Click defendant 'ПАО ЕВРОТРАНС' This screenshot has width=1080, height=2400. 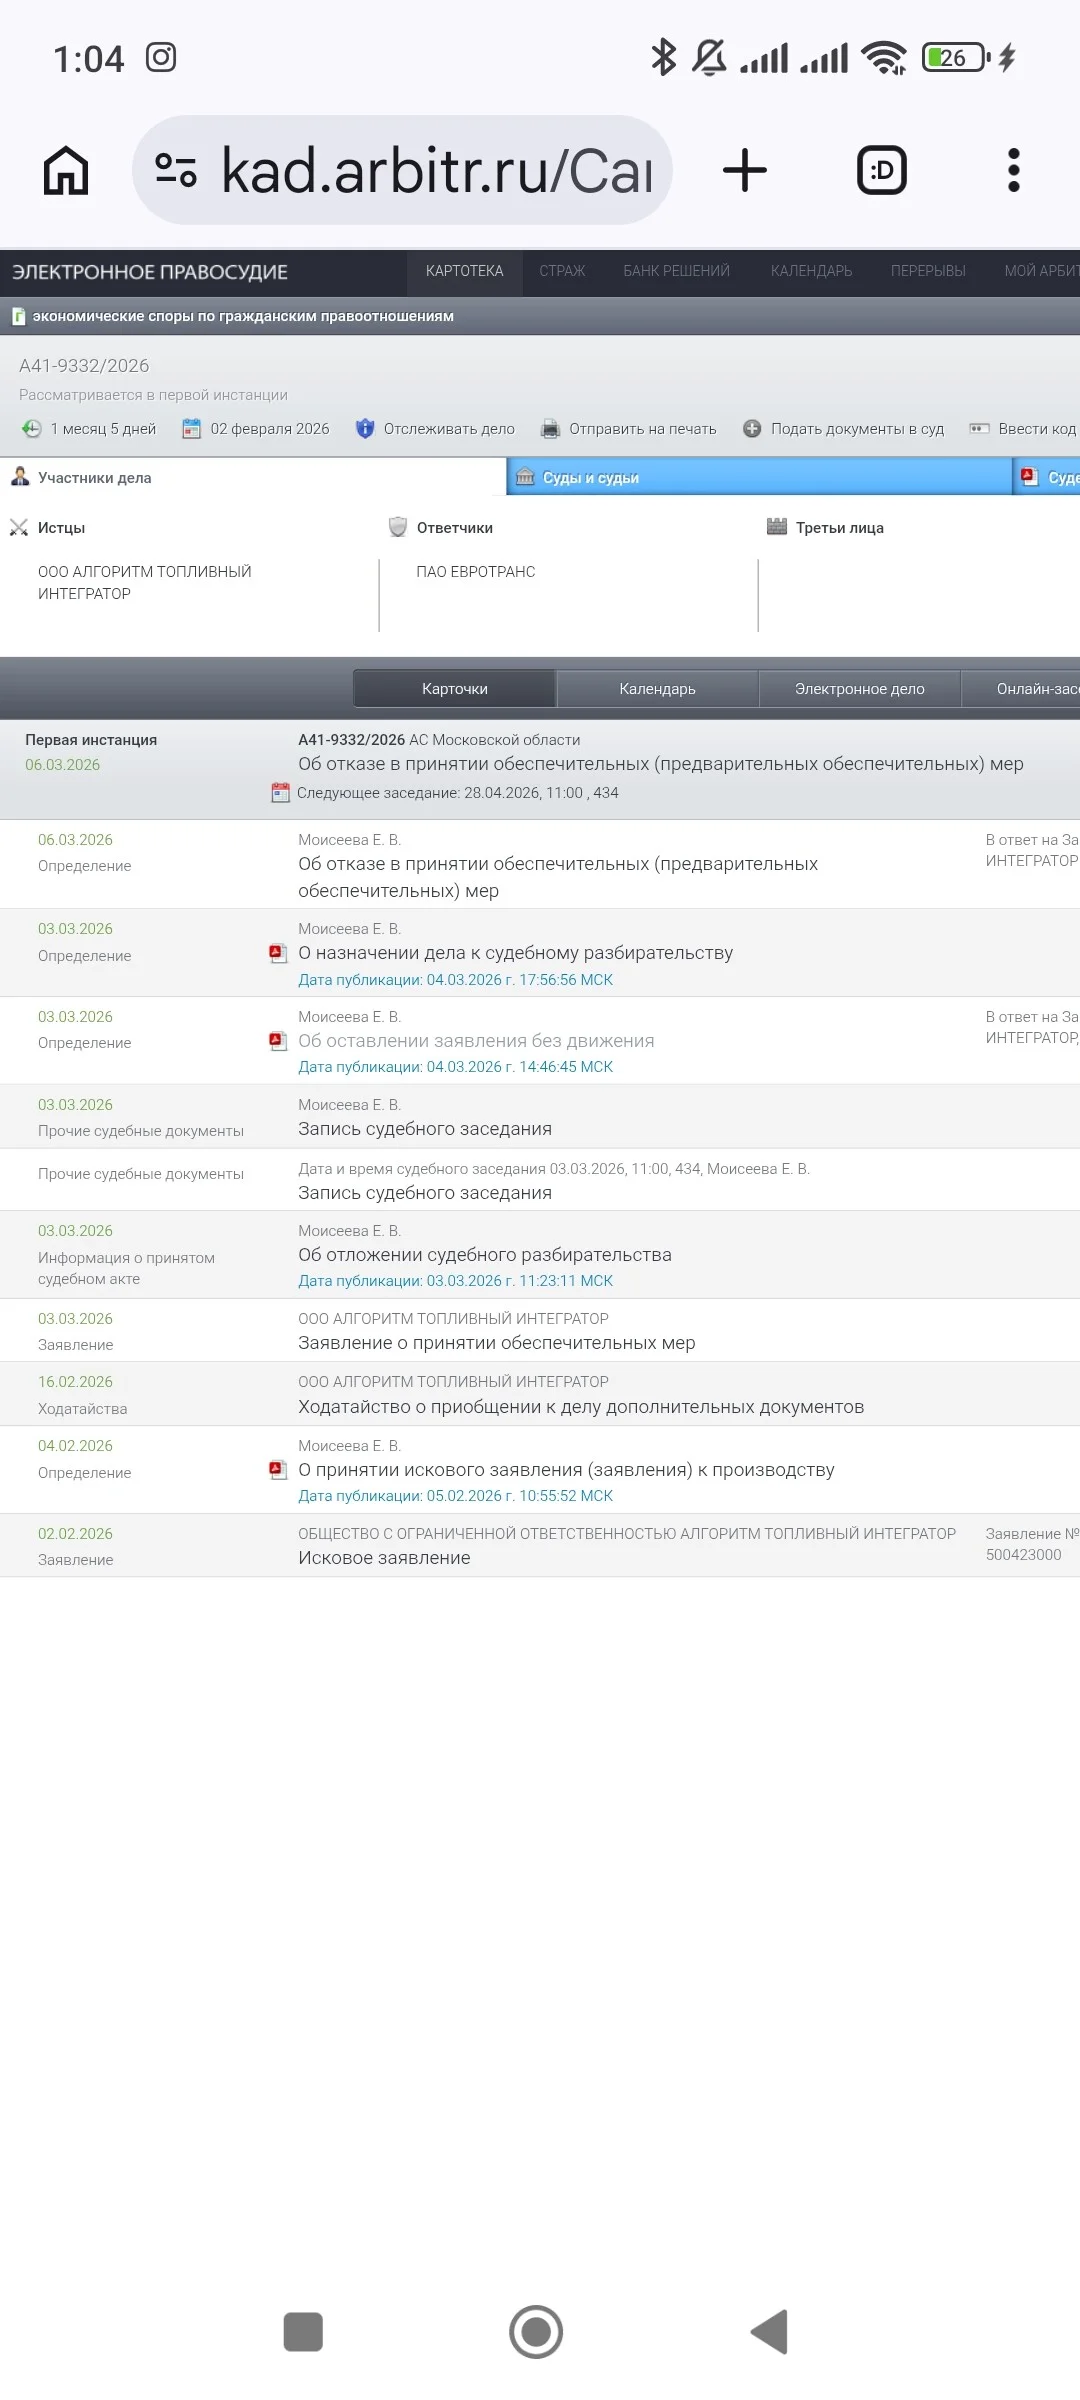pyautogui.click(x=476, y=572)
